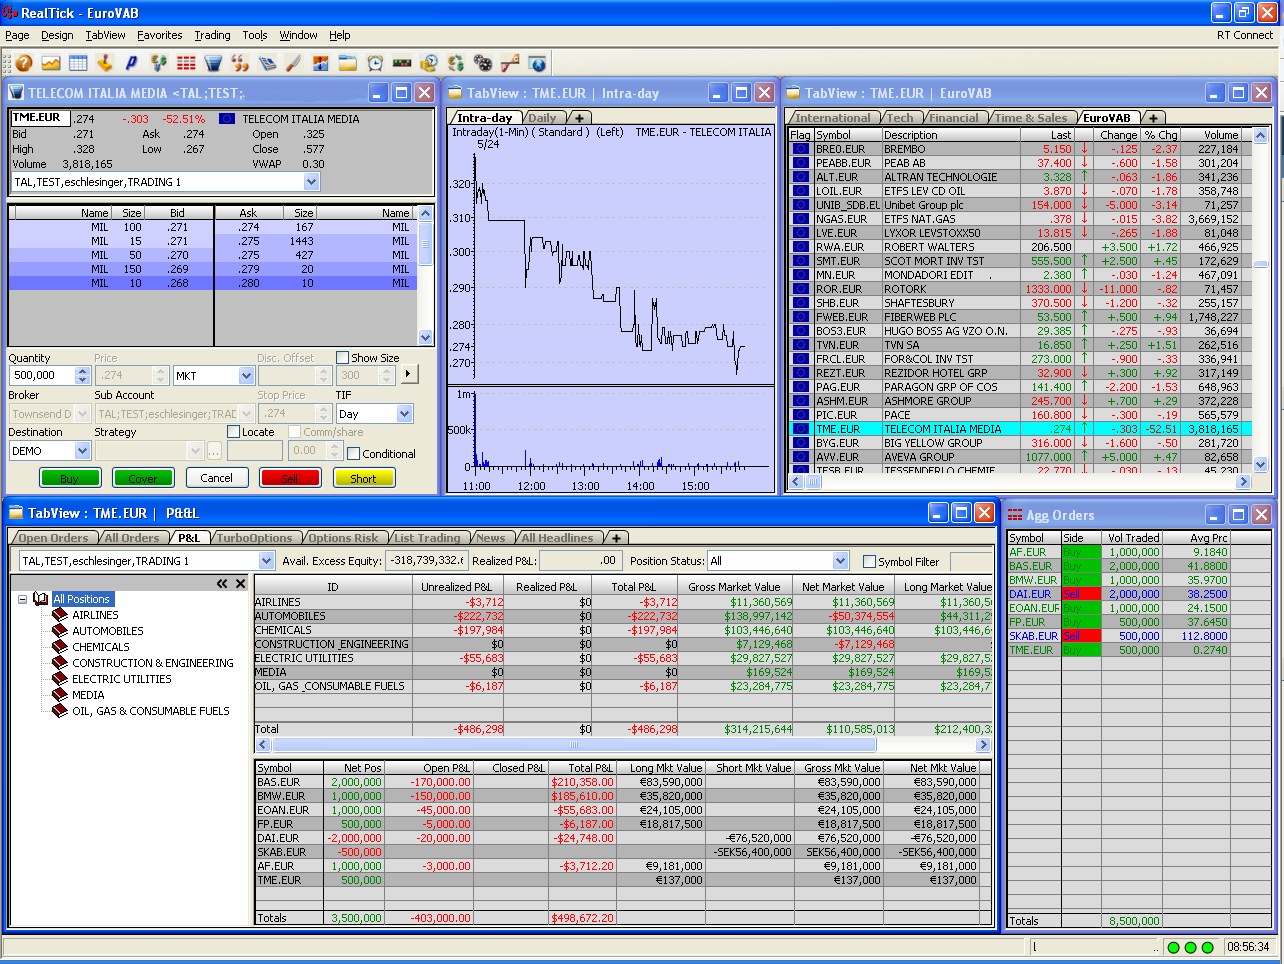1284x964 pixels.
Task: Click the TELECOM ITALIA MEDIA window title icon
Action: pos(16,93)
